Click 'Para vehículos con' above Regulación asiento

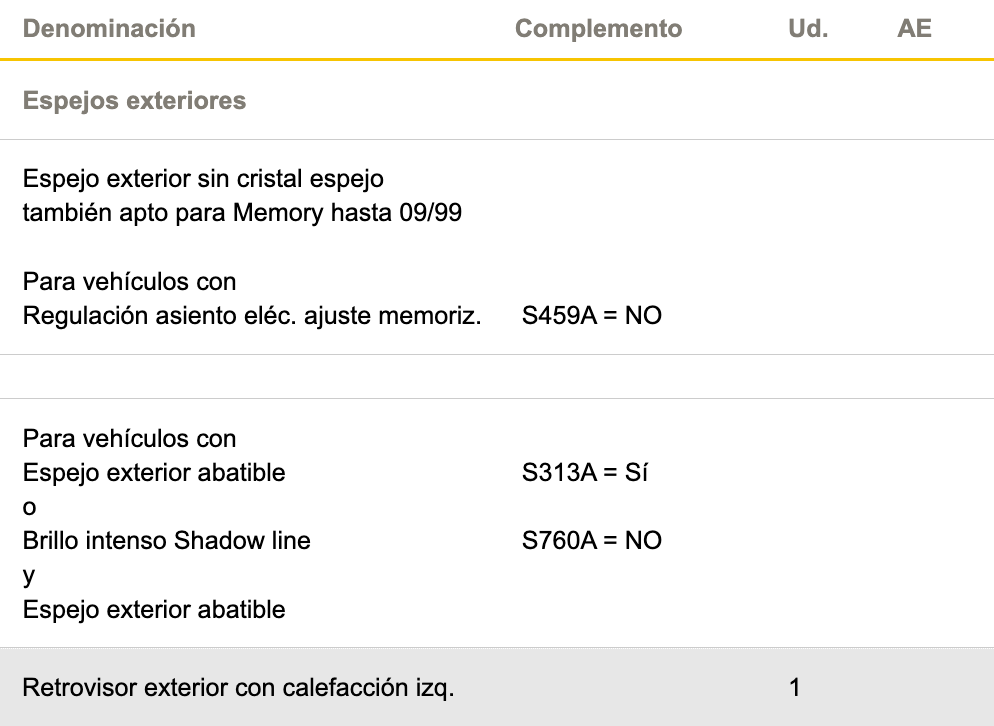(x=129, y=282)
